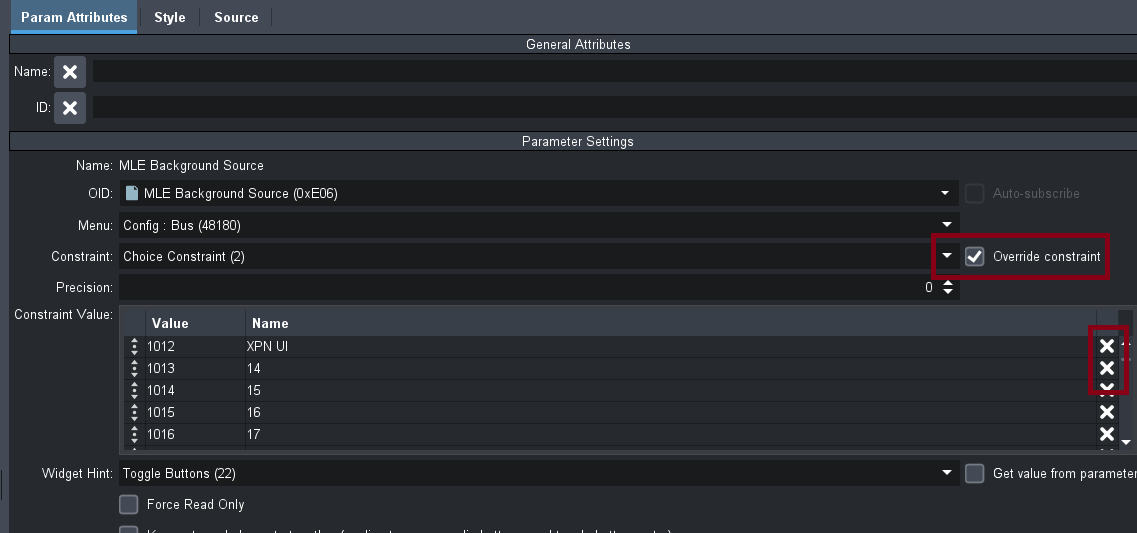1137x533 pixels.
Task: Switch to the Style tab
Action: click(169, 17)
